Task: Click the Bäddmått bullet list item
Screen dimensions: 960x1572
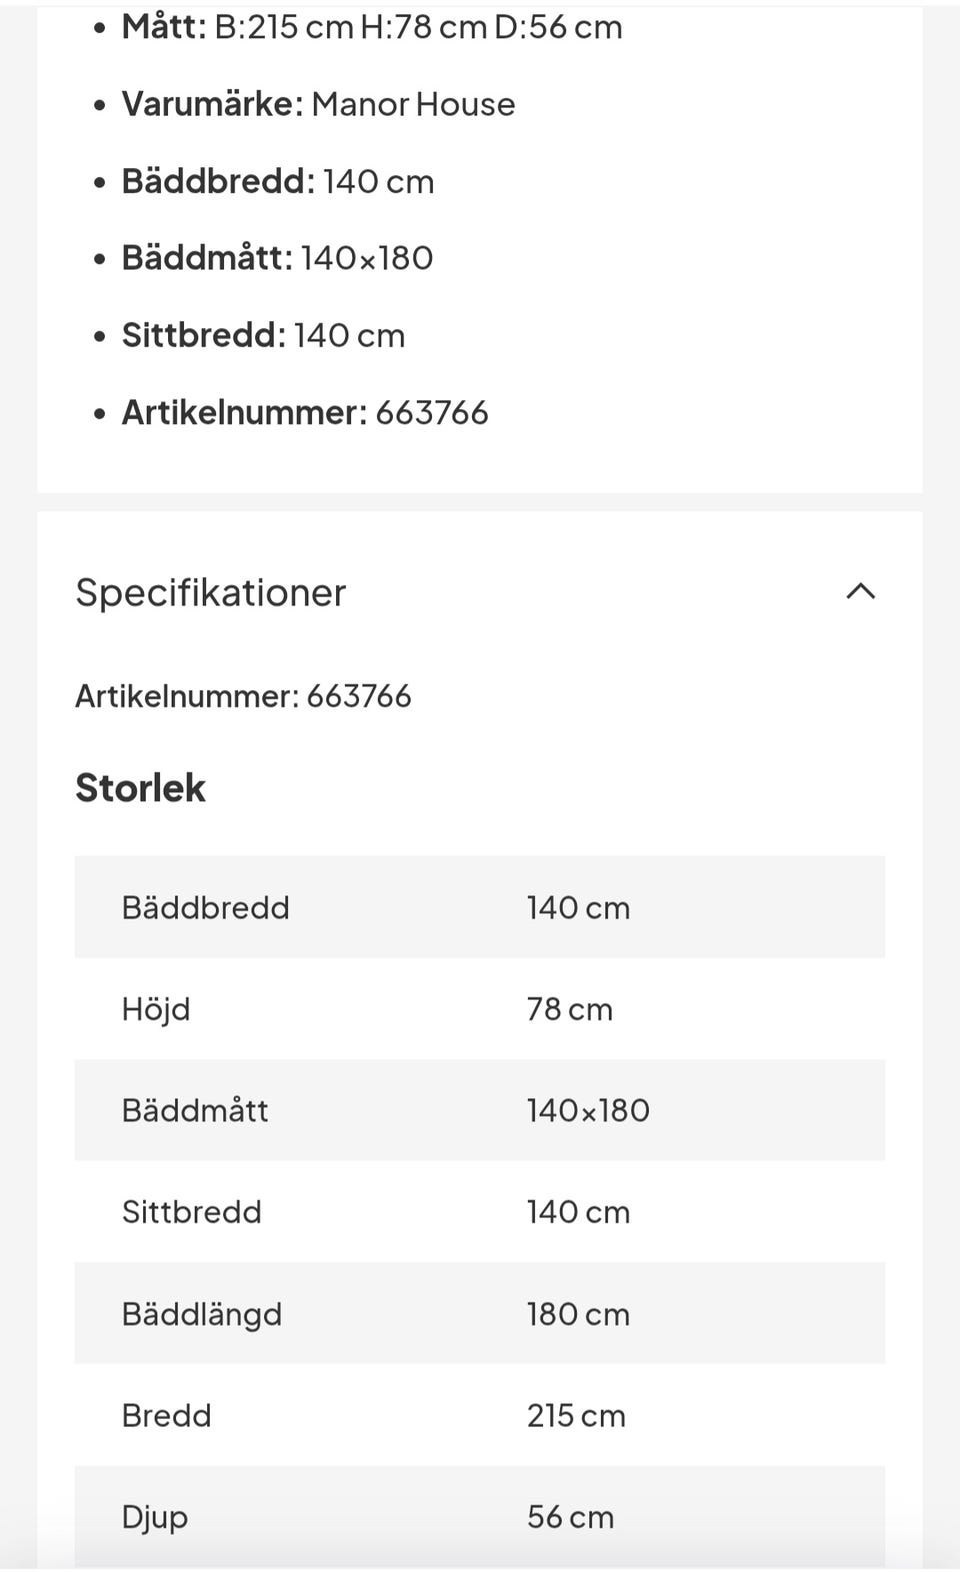Action: coord(277,258)
